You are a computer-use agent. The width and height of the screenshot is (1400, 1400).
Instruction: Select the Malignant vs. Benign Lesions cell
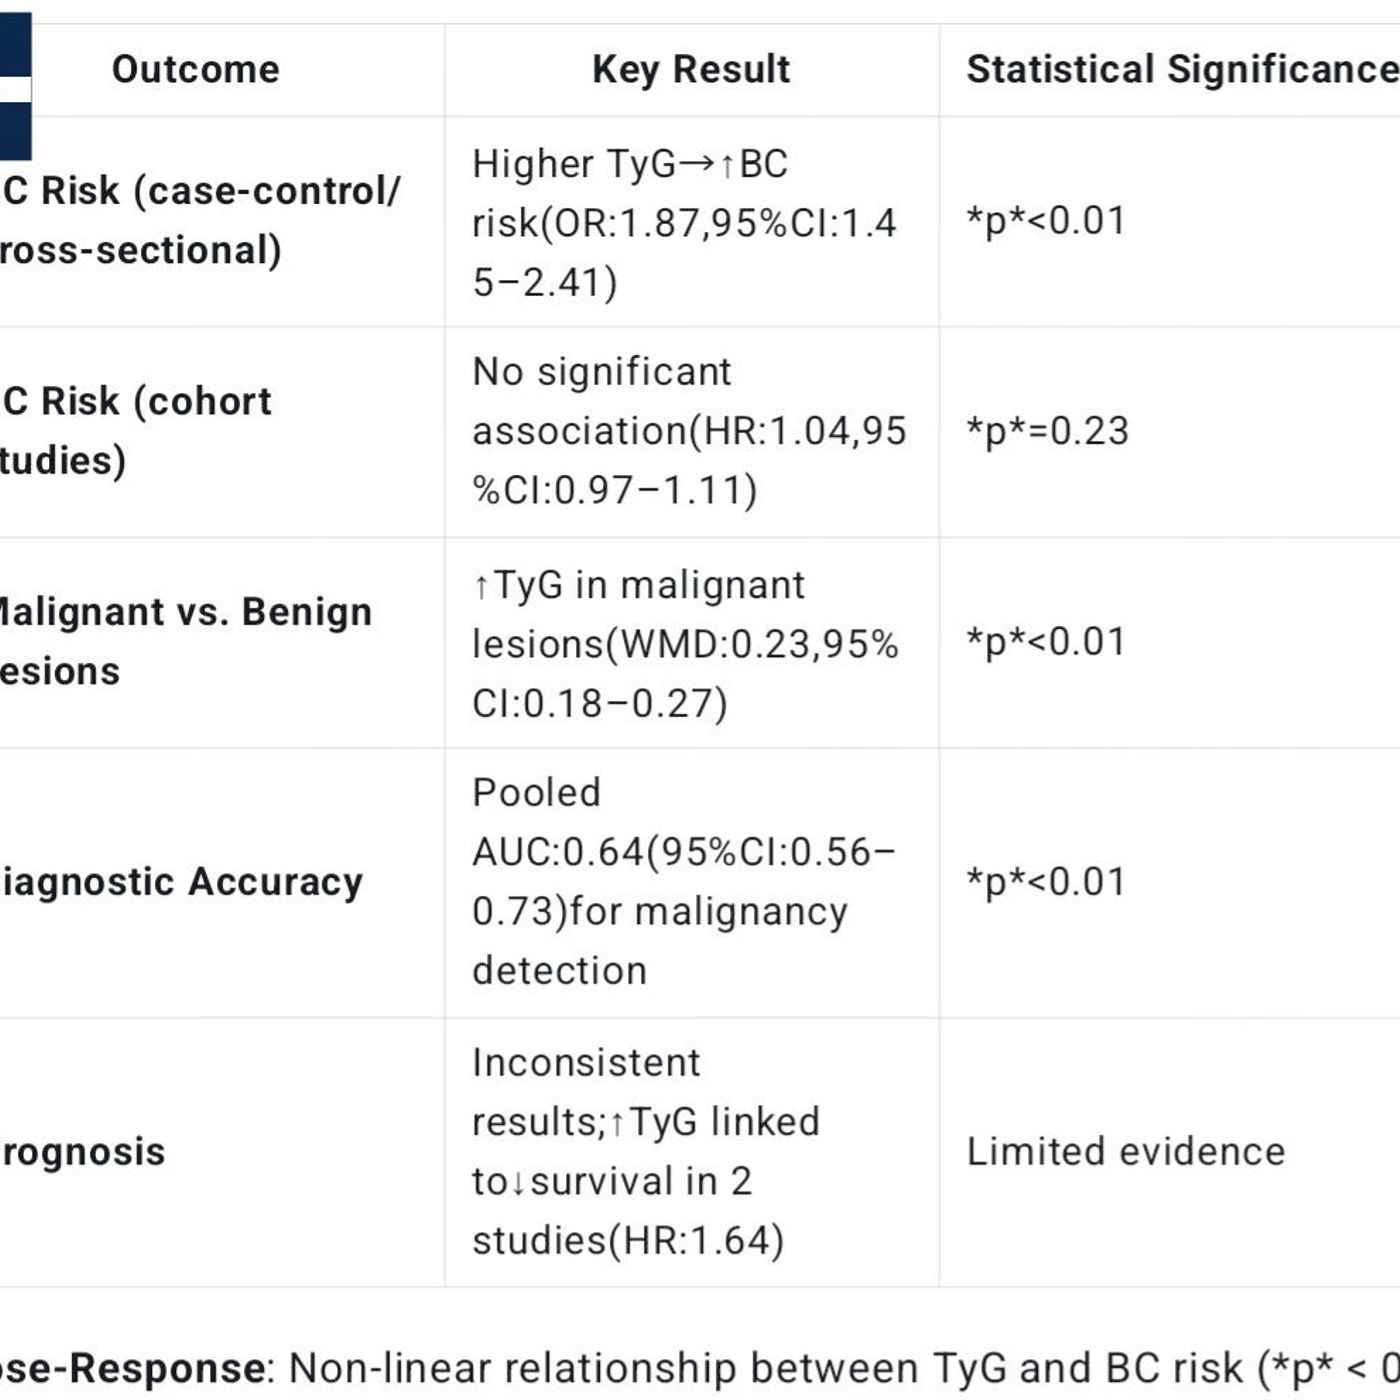(185, 641)
